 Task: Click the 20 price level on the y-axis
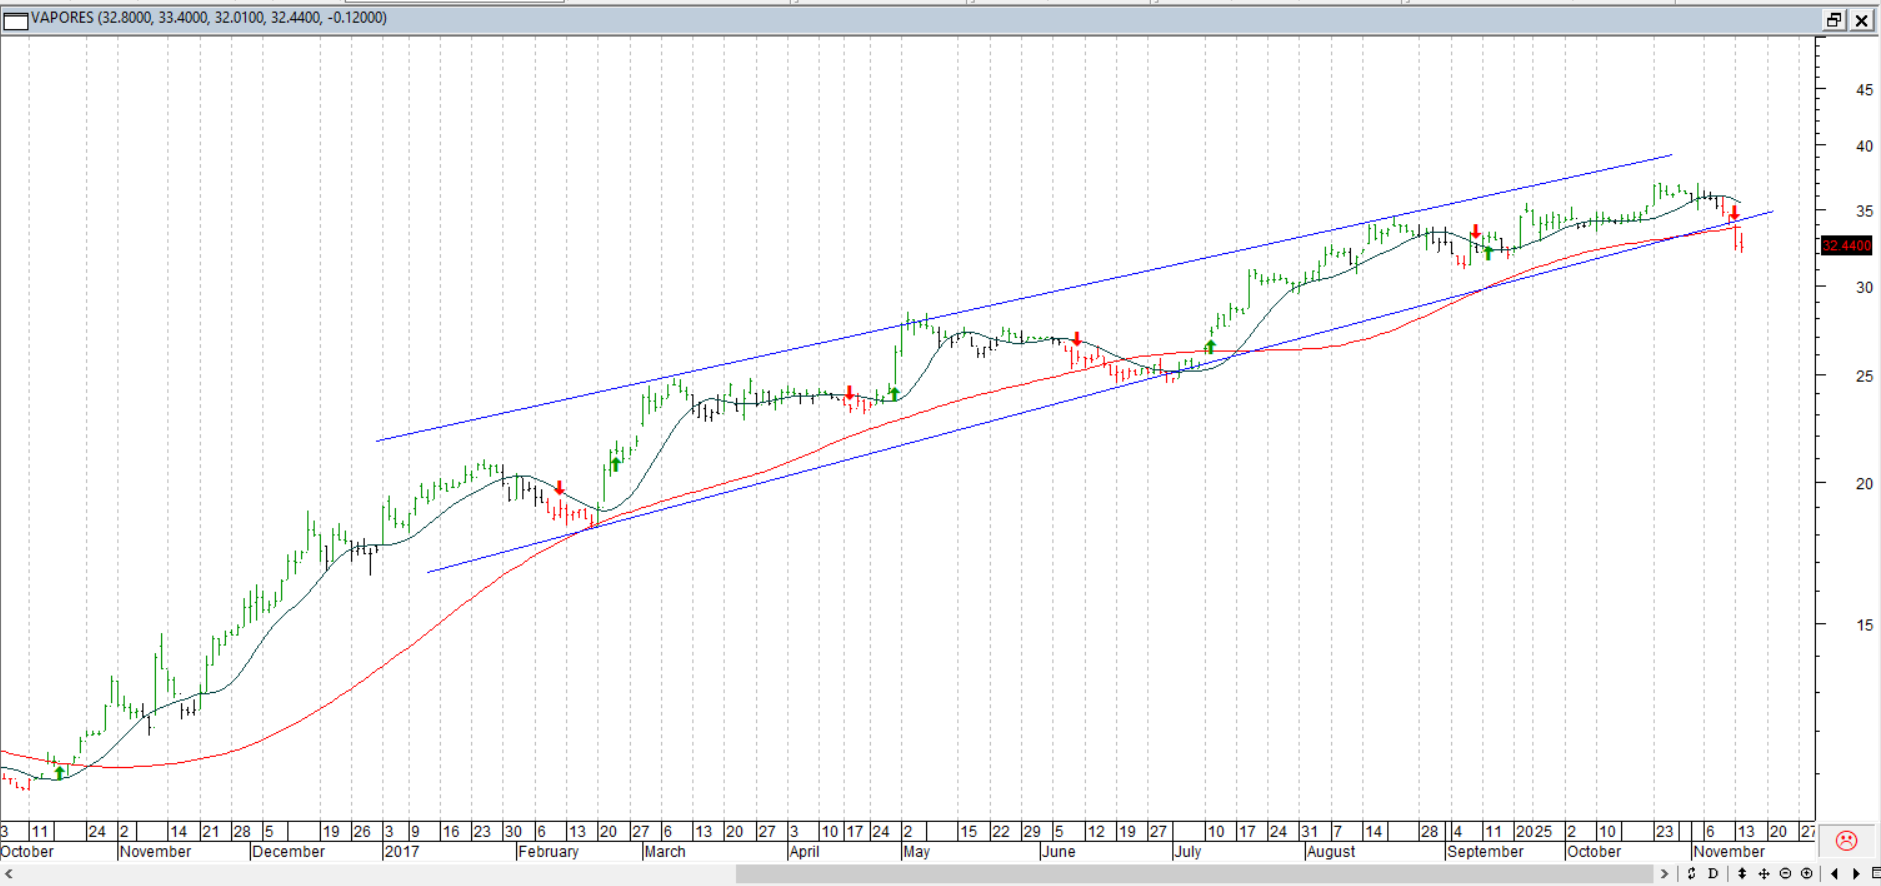[1864, 484]
